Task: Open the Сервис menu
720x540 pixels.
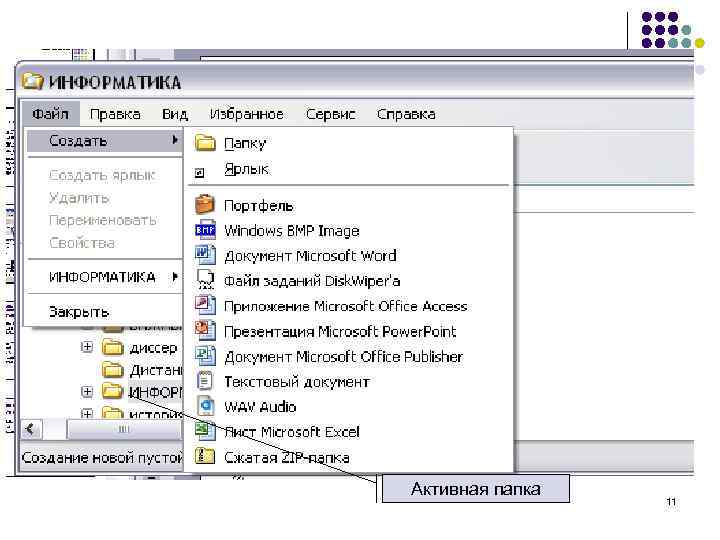Action: click(x=331, y=114)
